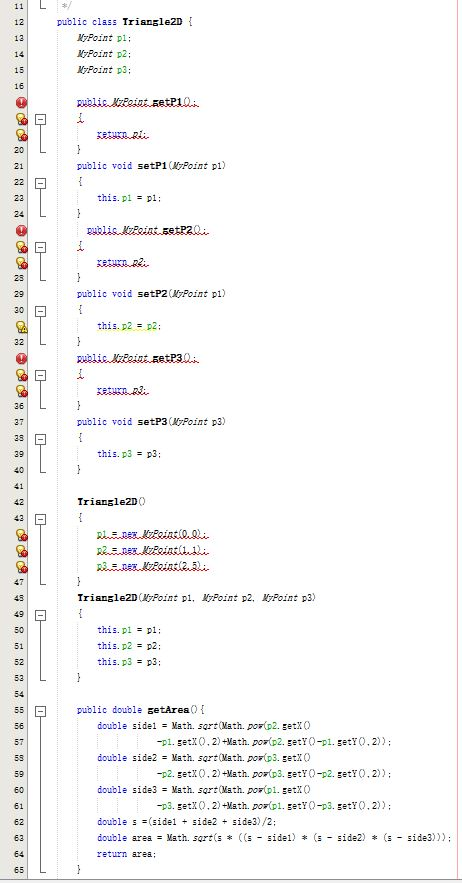The width and height of the screenshot is (462, 883).
Task: Click 'public MyPoint getP1();' declaration text
Action: [138, 102]
